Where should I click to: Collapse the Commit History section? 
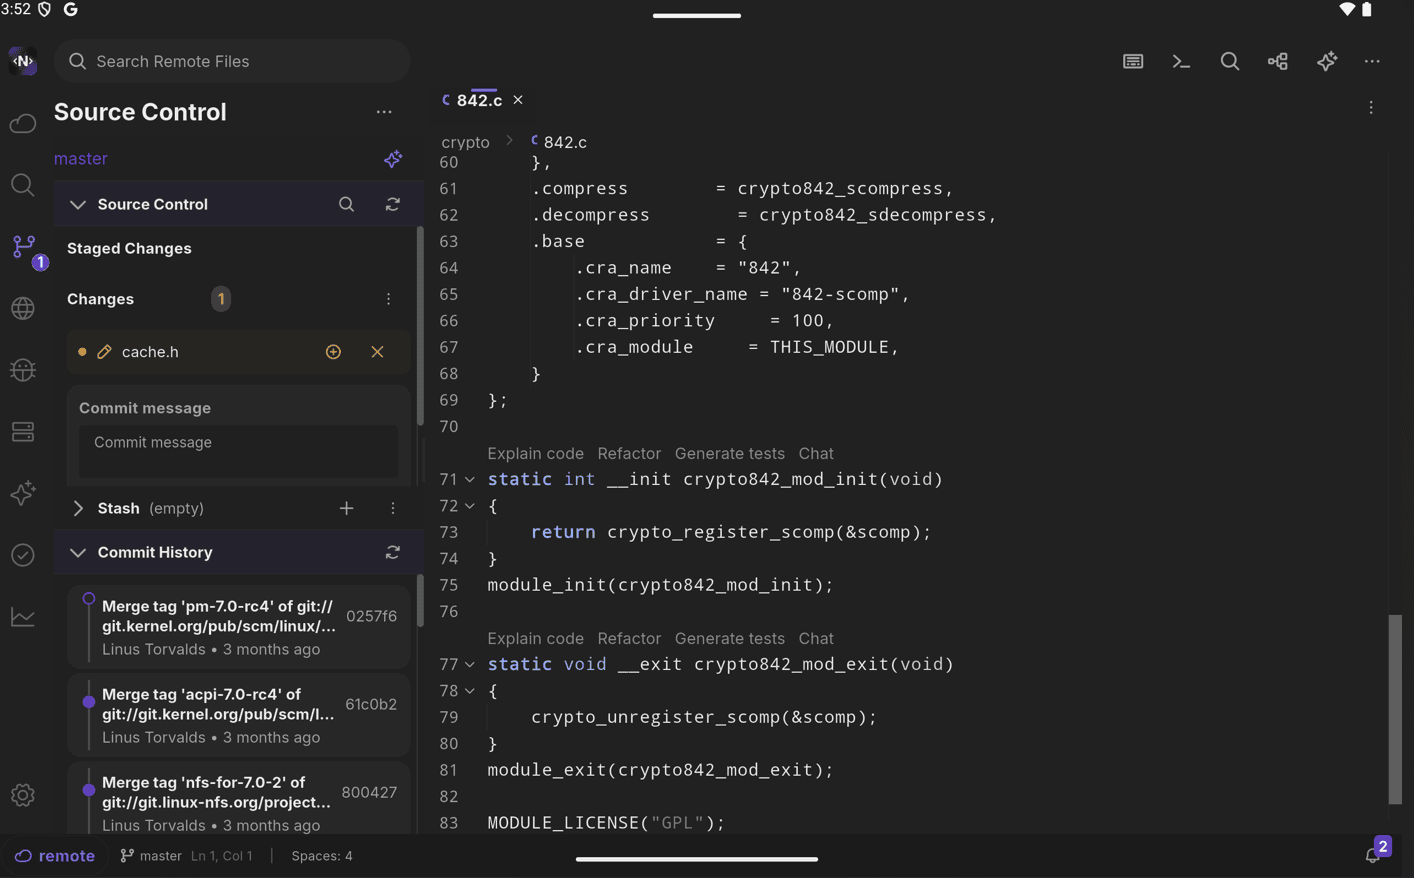coord(78,552)
